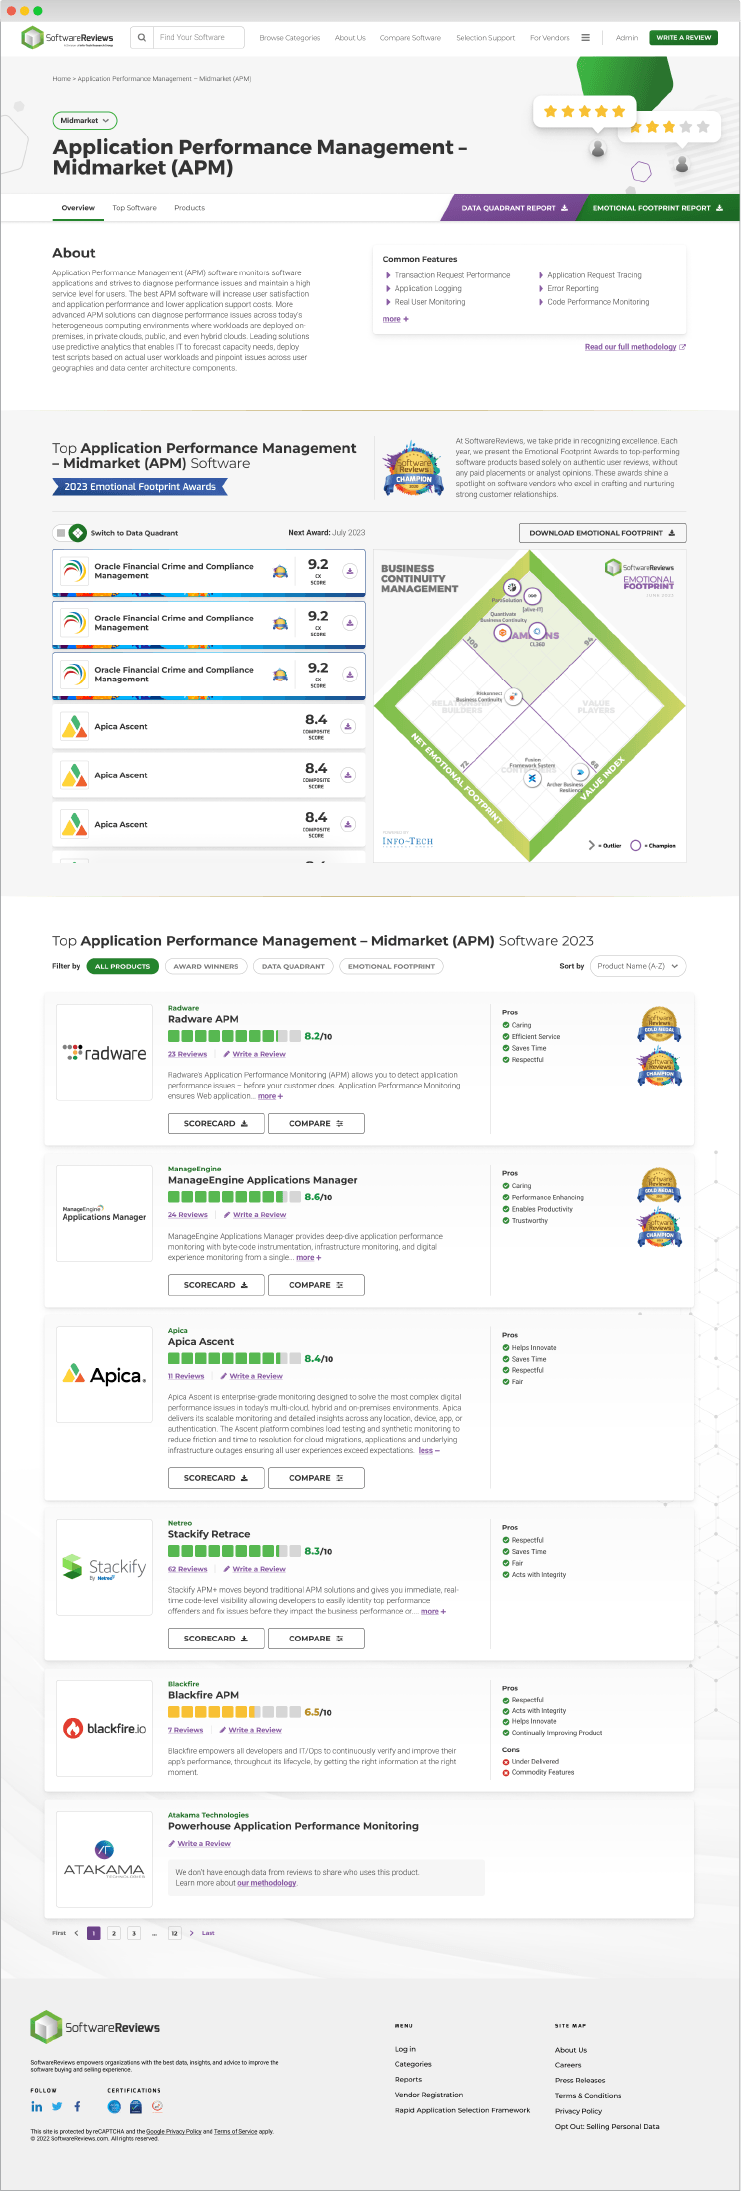This screenshot has width=741, height=2191.
Task: Open Browse Categories in top navigation
Action: coord(290,38)
